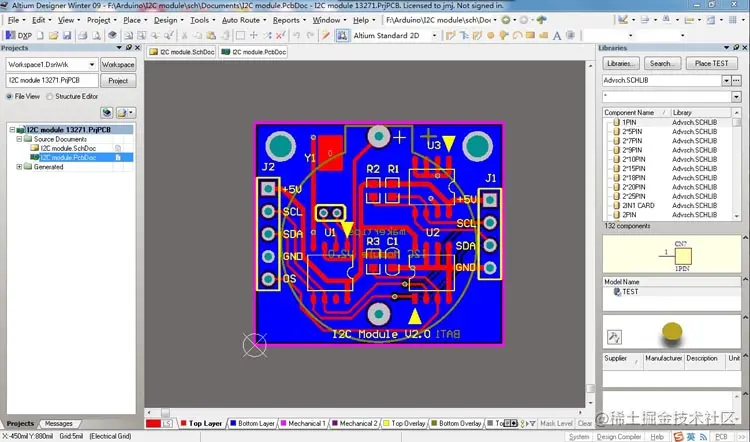The image size is (750, 442).
Task: Open the Workspace1.DsnWrk dropdown
Action: click(91, 65)
